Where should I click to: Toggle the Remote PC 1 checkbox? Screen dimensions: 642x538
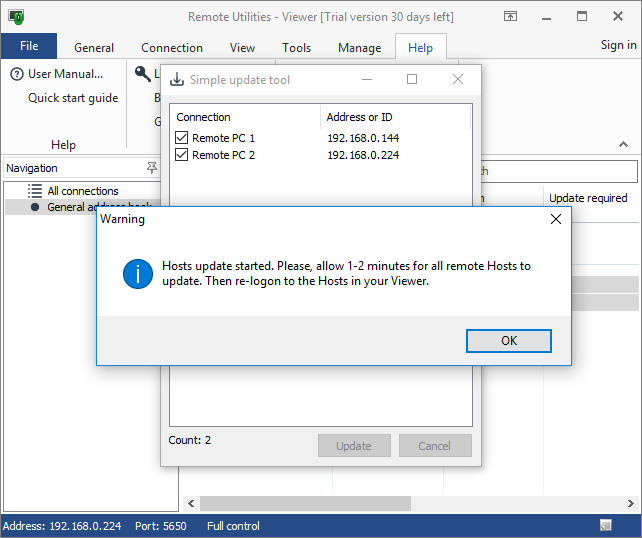point(181,138)
